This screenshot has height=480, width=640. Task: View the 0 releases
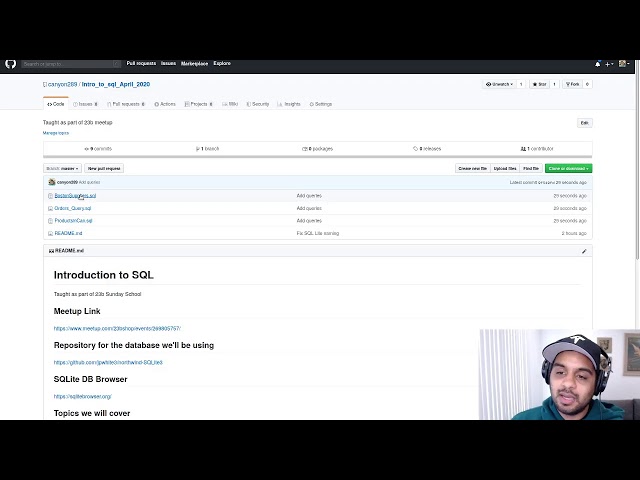pyautogui.click(x=427, y=149)
